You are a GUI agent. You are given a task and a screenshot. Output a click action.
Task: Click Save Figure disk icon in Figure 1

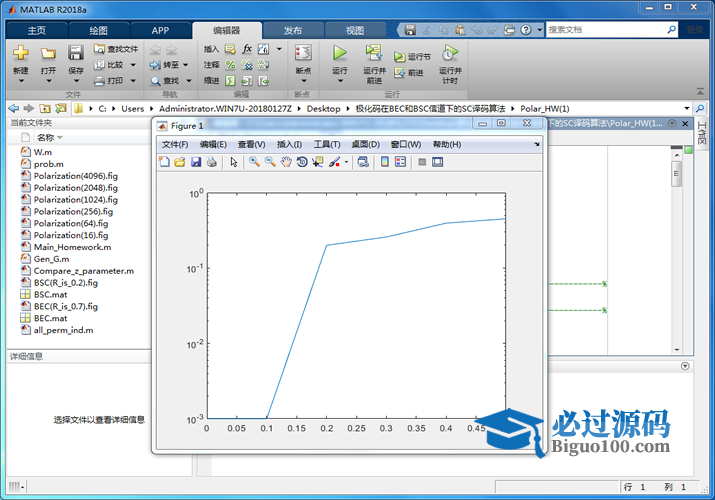[x=196, y=162]
